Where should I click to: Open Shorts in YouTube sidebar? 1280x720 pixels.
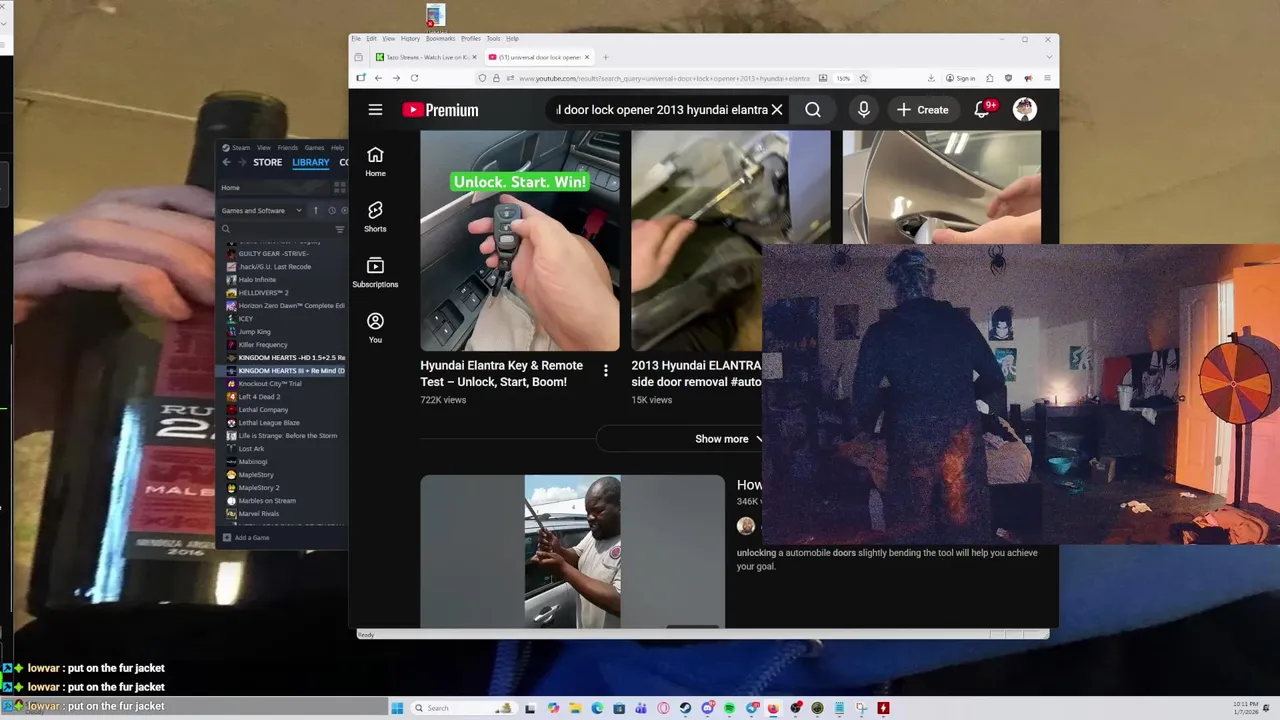(x=375, y=216)
